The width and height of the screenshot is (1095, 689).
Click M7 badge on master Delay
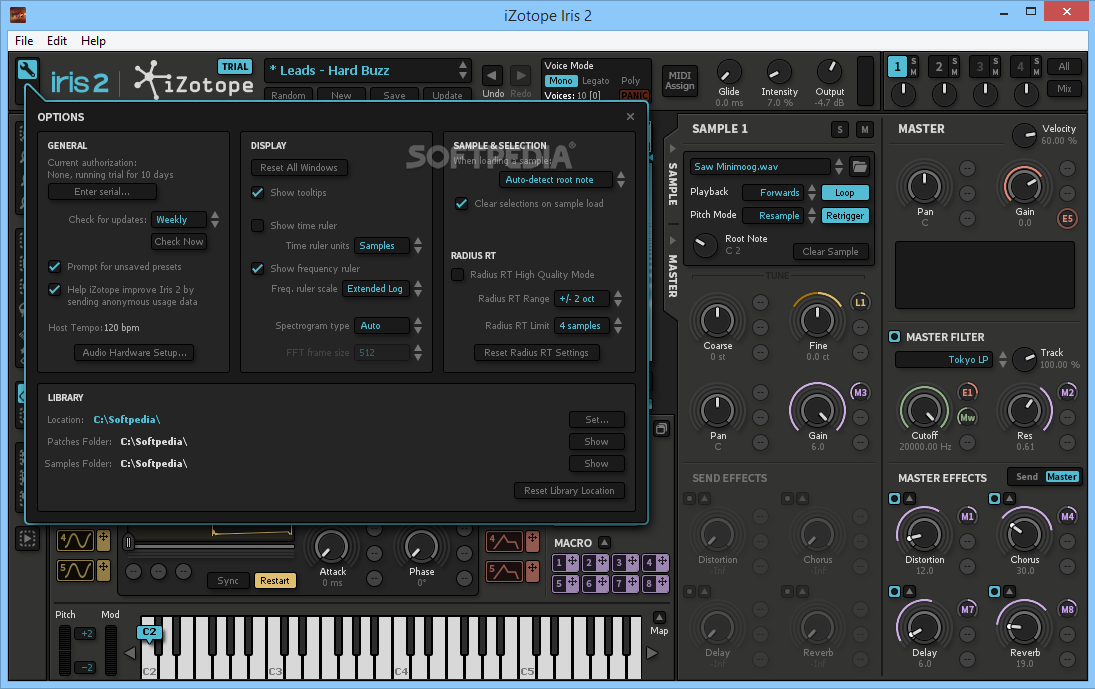(x=967, y=609)
